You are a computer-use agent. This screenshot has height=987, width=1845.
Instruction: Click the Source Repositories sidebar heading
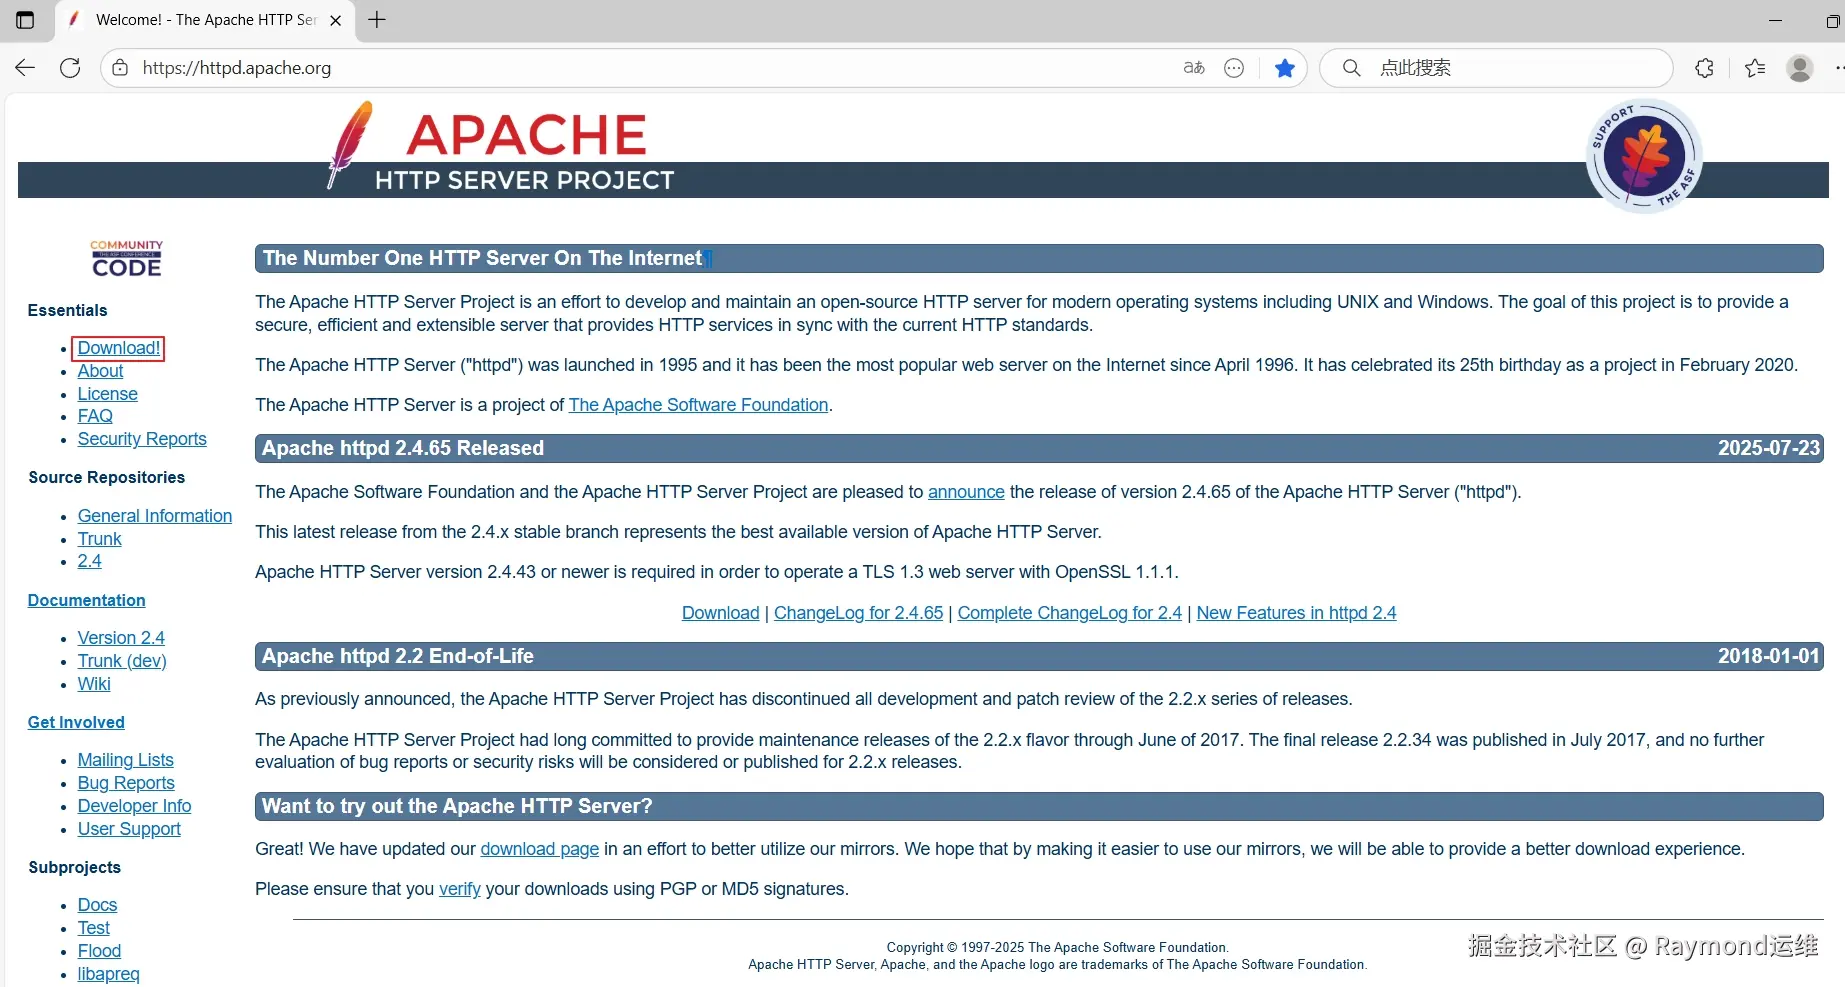point(106,477)
